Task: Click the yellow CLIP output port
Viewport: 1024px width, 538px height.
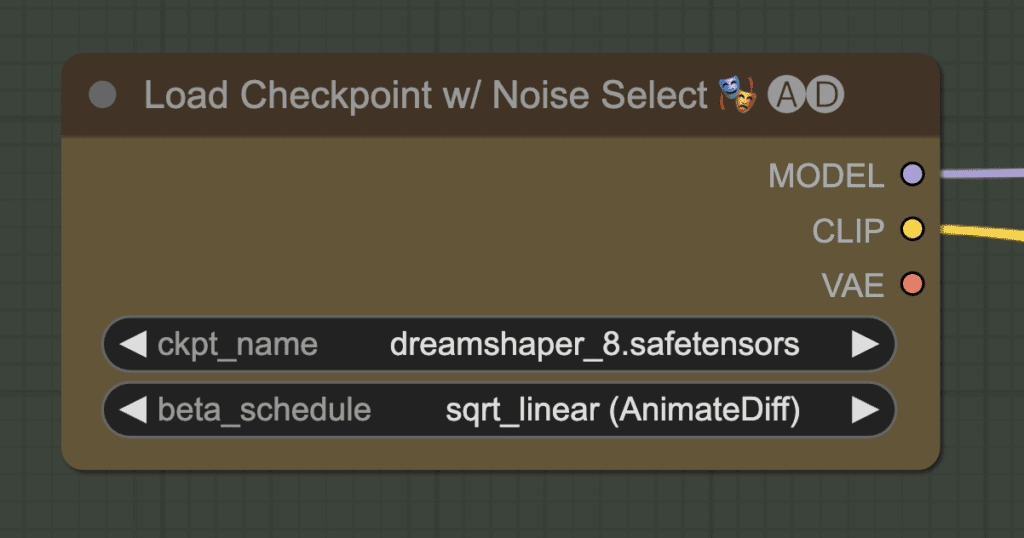Action: pyautogui.click(x=912, y=229)
